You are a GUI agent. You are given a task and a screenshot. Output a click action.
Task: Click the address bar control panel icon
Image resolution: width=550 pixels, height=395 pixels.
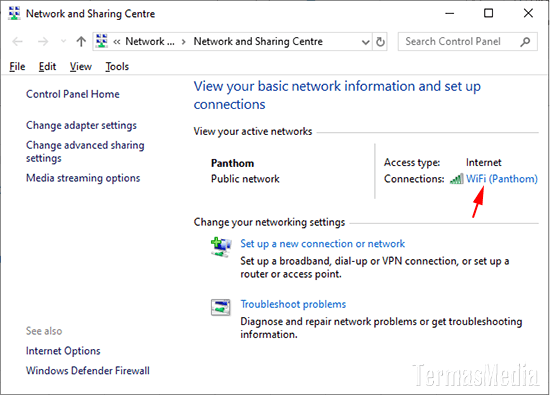point(102,41)
